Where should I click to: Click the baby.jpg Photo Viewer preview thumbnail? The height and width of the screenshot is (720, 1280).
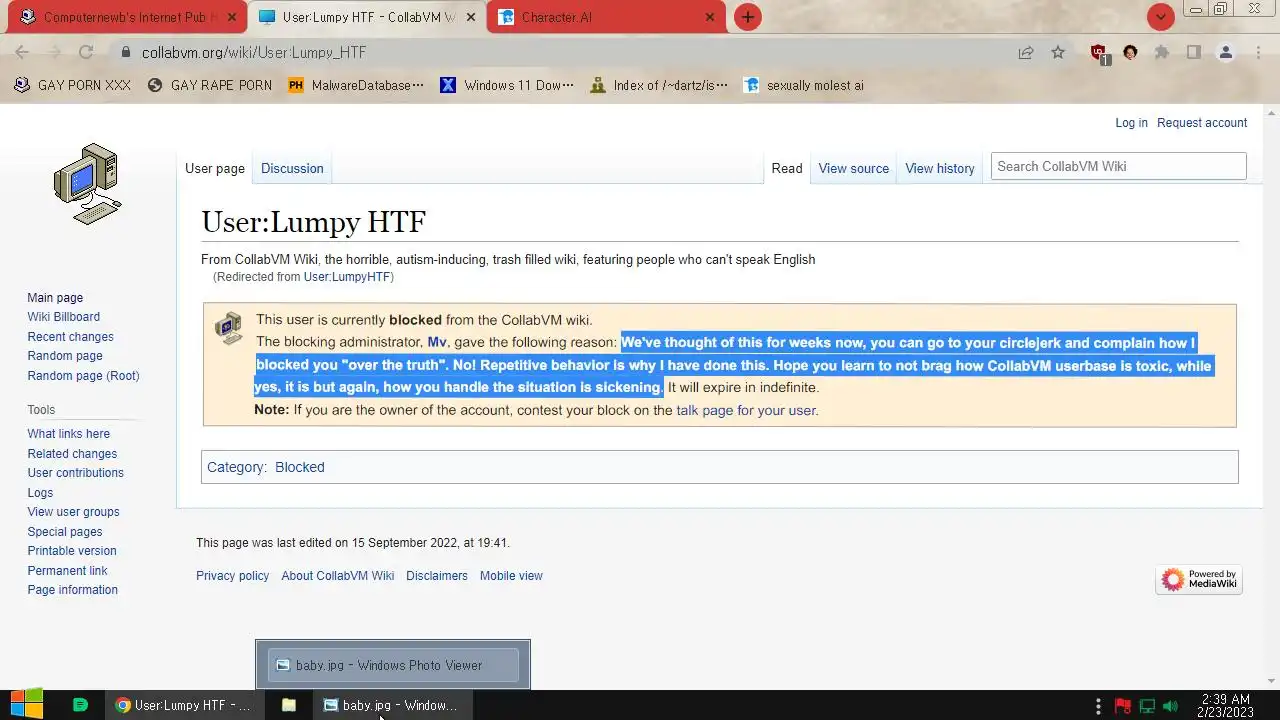click(x=393, y=665)
